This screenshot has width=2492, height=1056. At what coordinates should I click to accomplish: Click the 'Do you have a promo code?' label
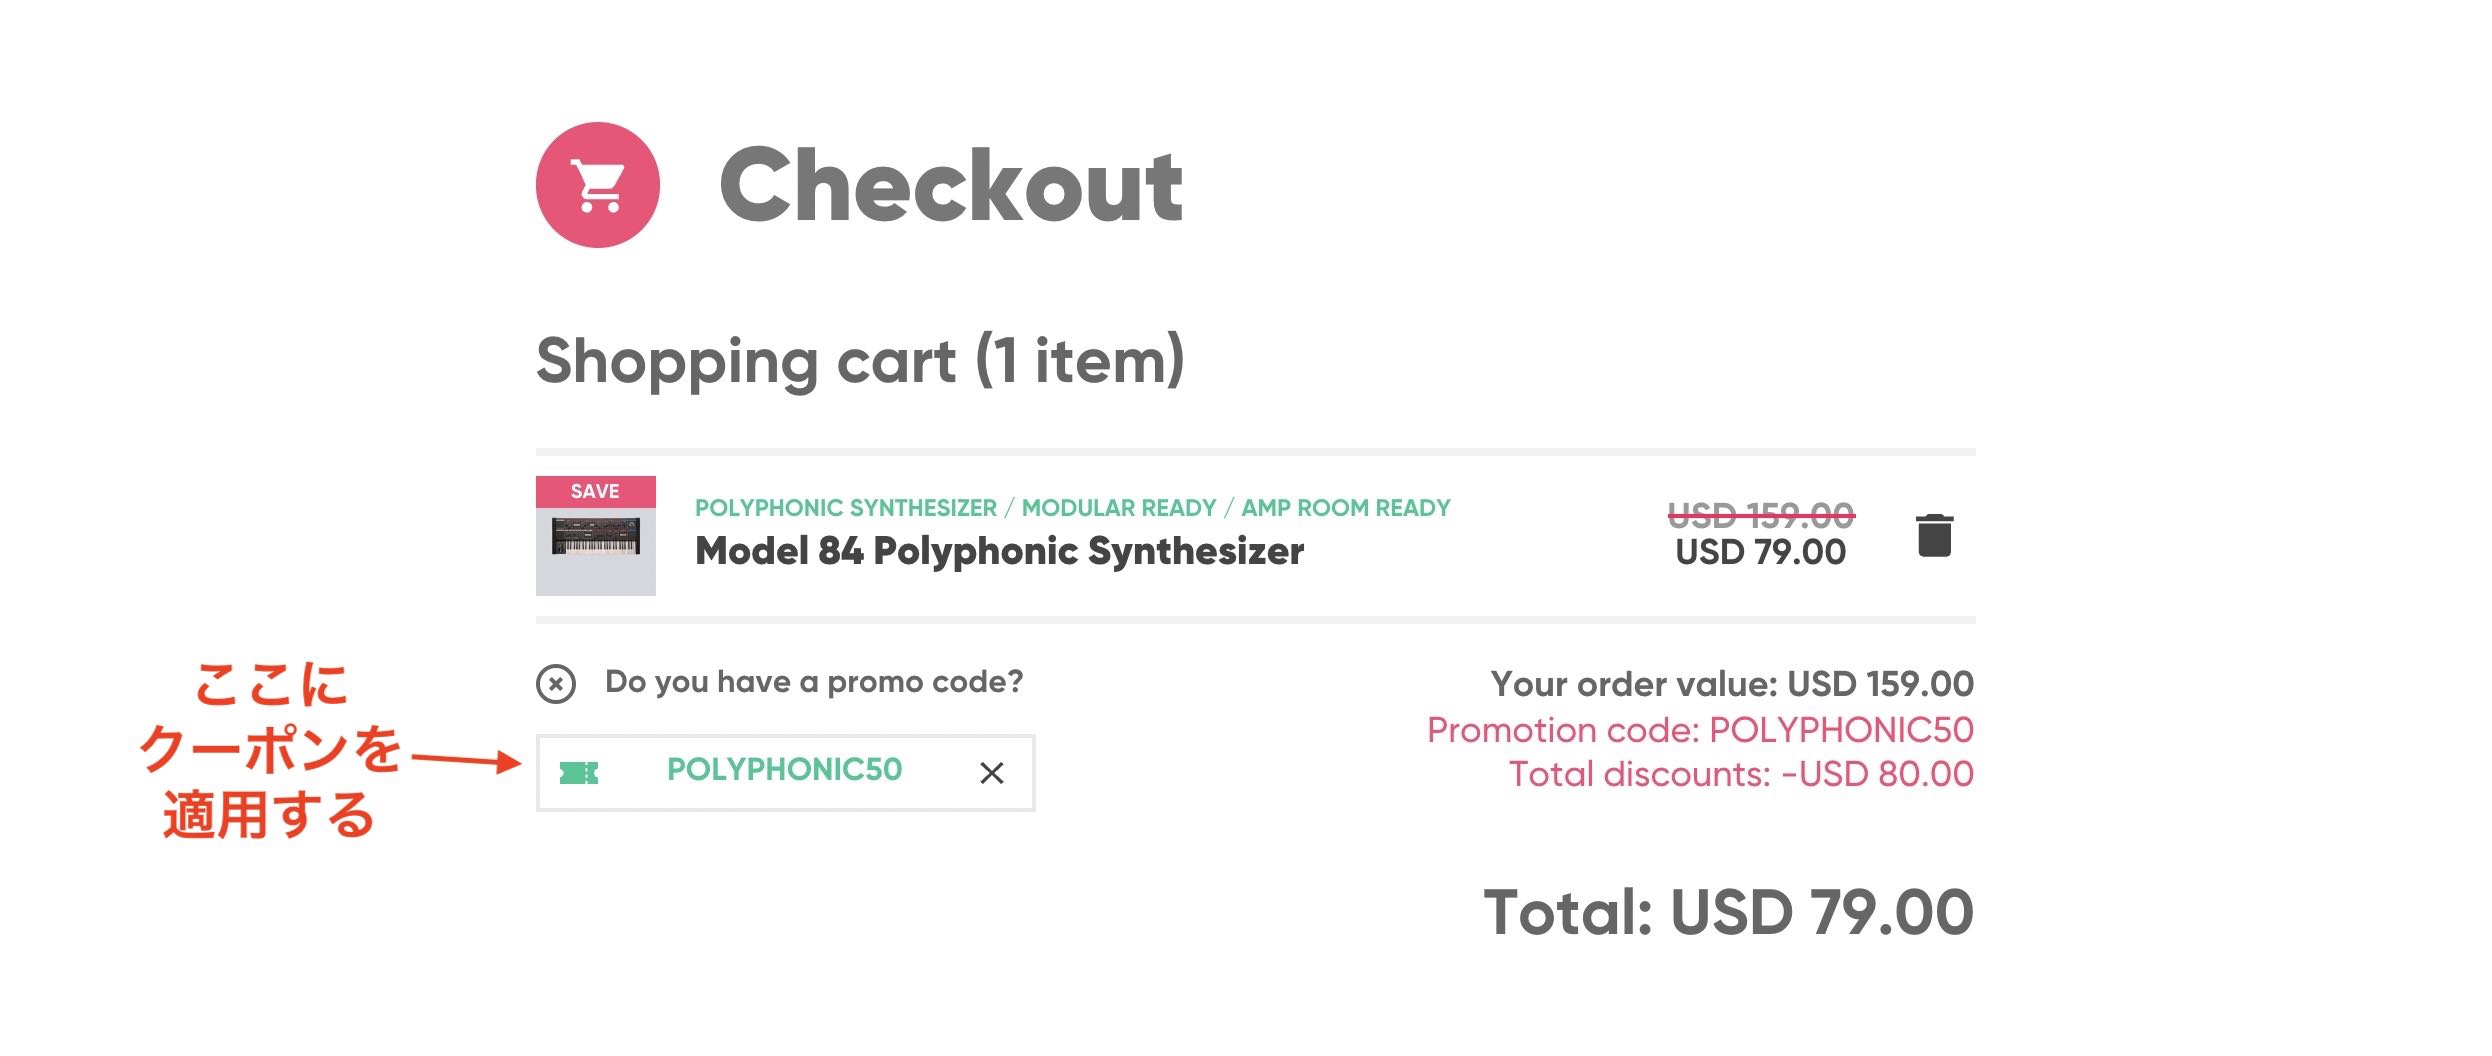814,682
